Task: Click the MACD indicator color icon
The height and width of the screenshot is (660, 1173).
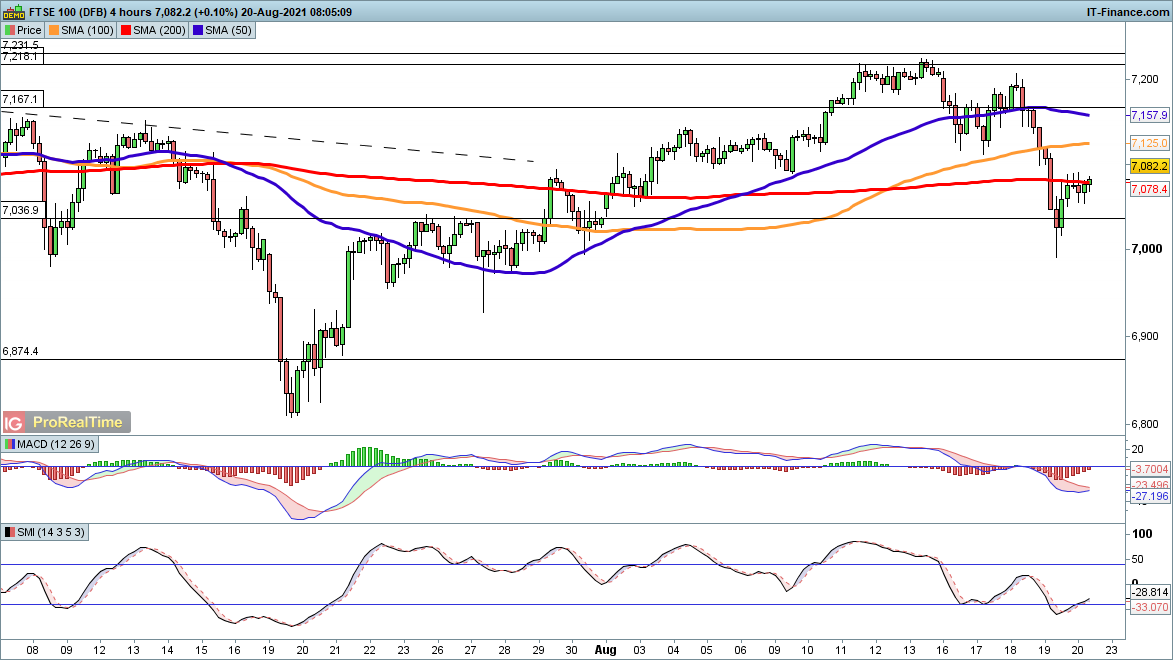Action: (x=10, y=444)
